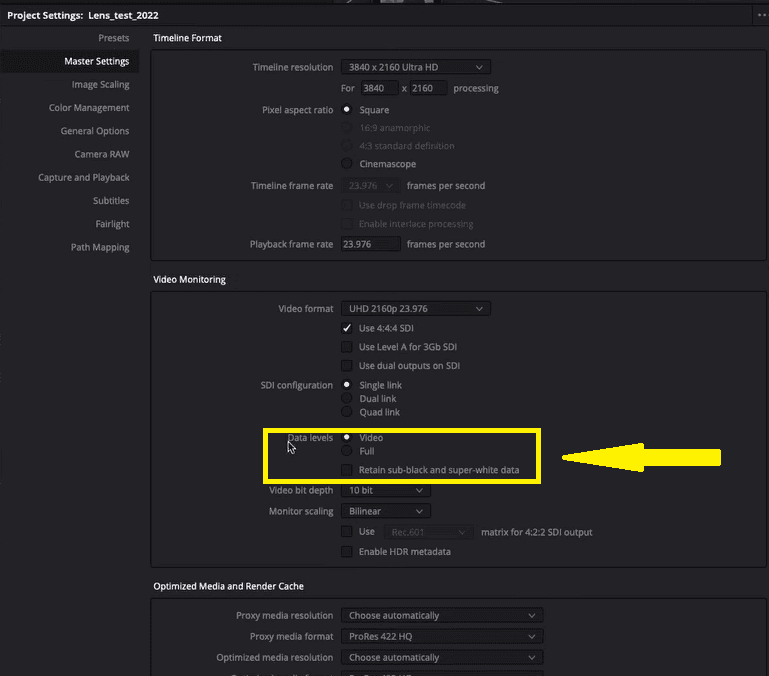
Task: Select Full data levels
Action: 347,451
